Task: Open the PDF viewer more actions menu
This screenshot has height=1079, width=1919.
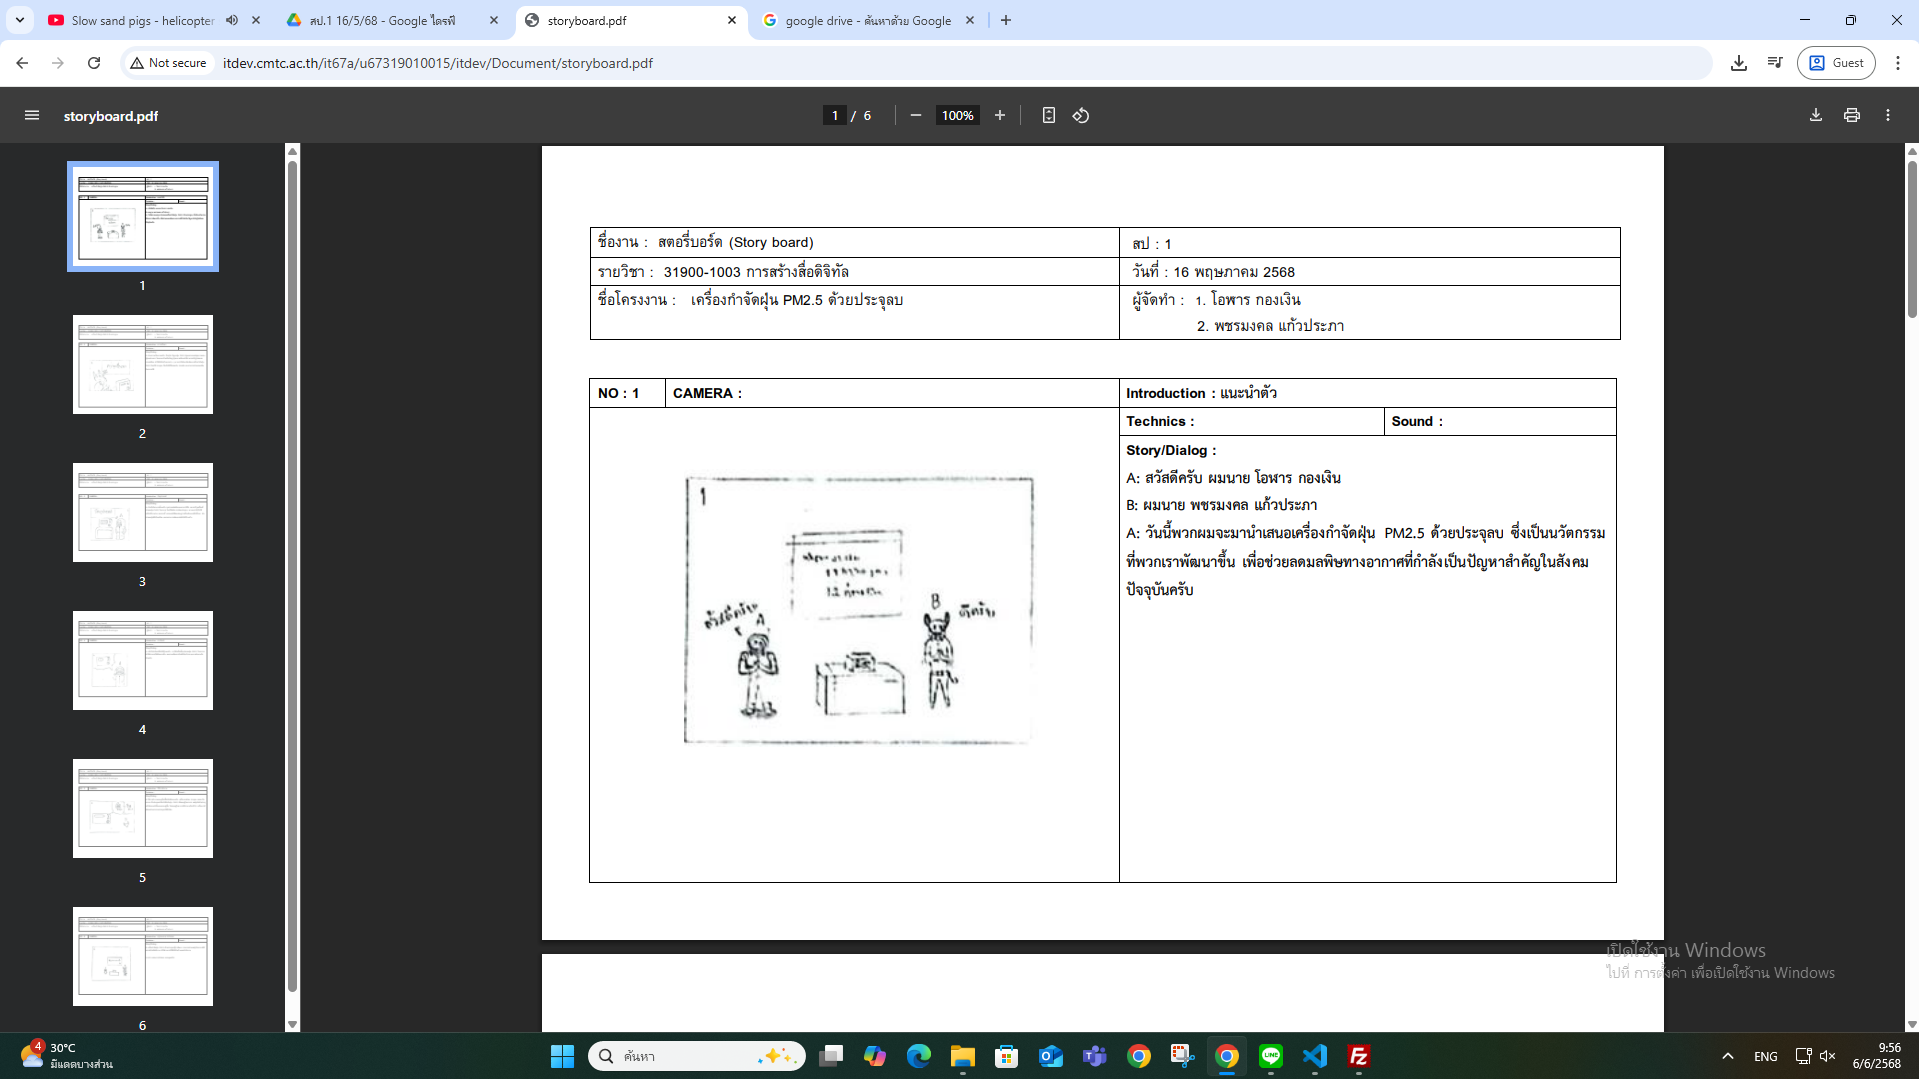Action: (x=1887, y=115)
